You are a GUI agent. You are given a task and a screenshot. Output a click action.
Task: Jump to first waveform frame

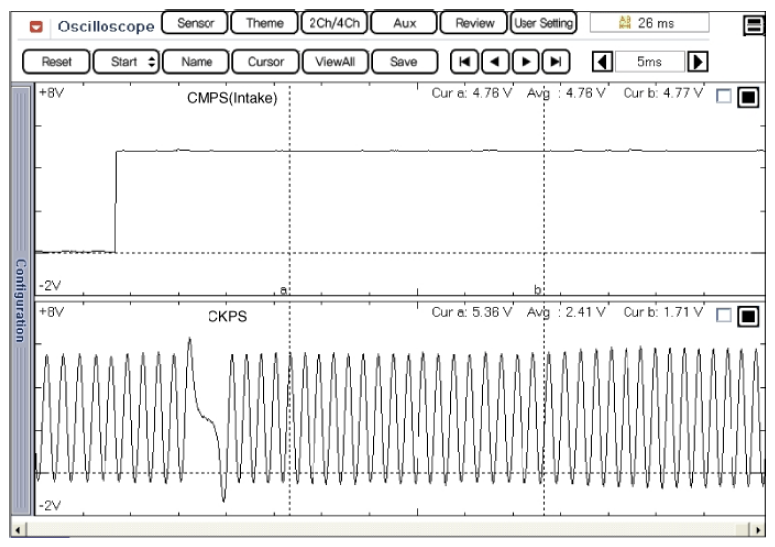pyautogui.click(x=463, y=61)
